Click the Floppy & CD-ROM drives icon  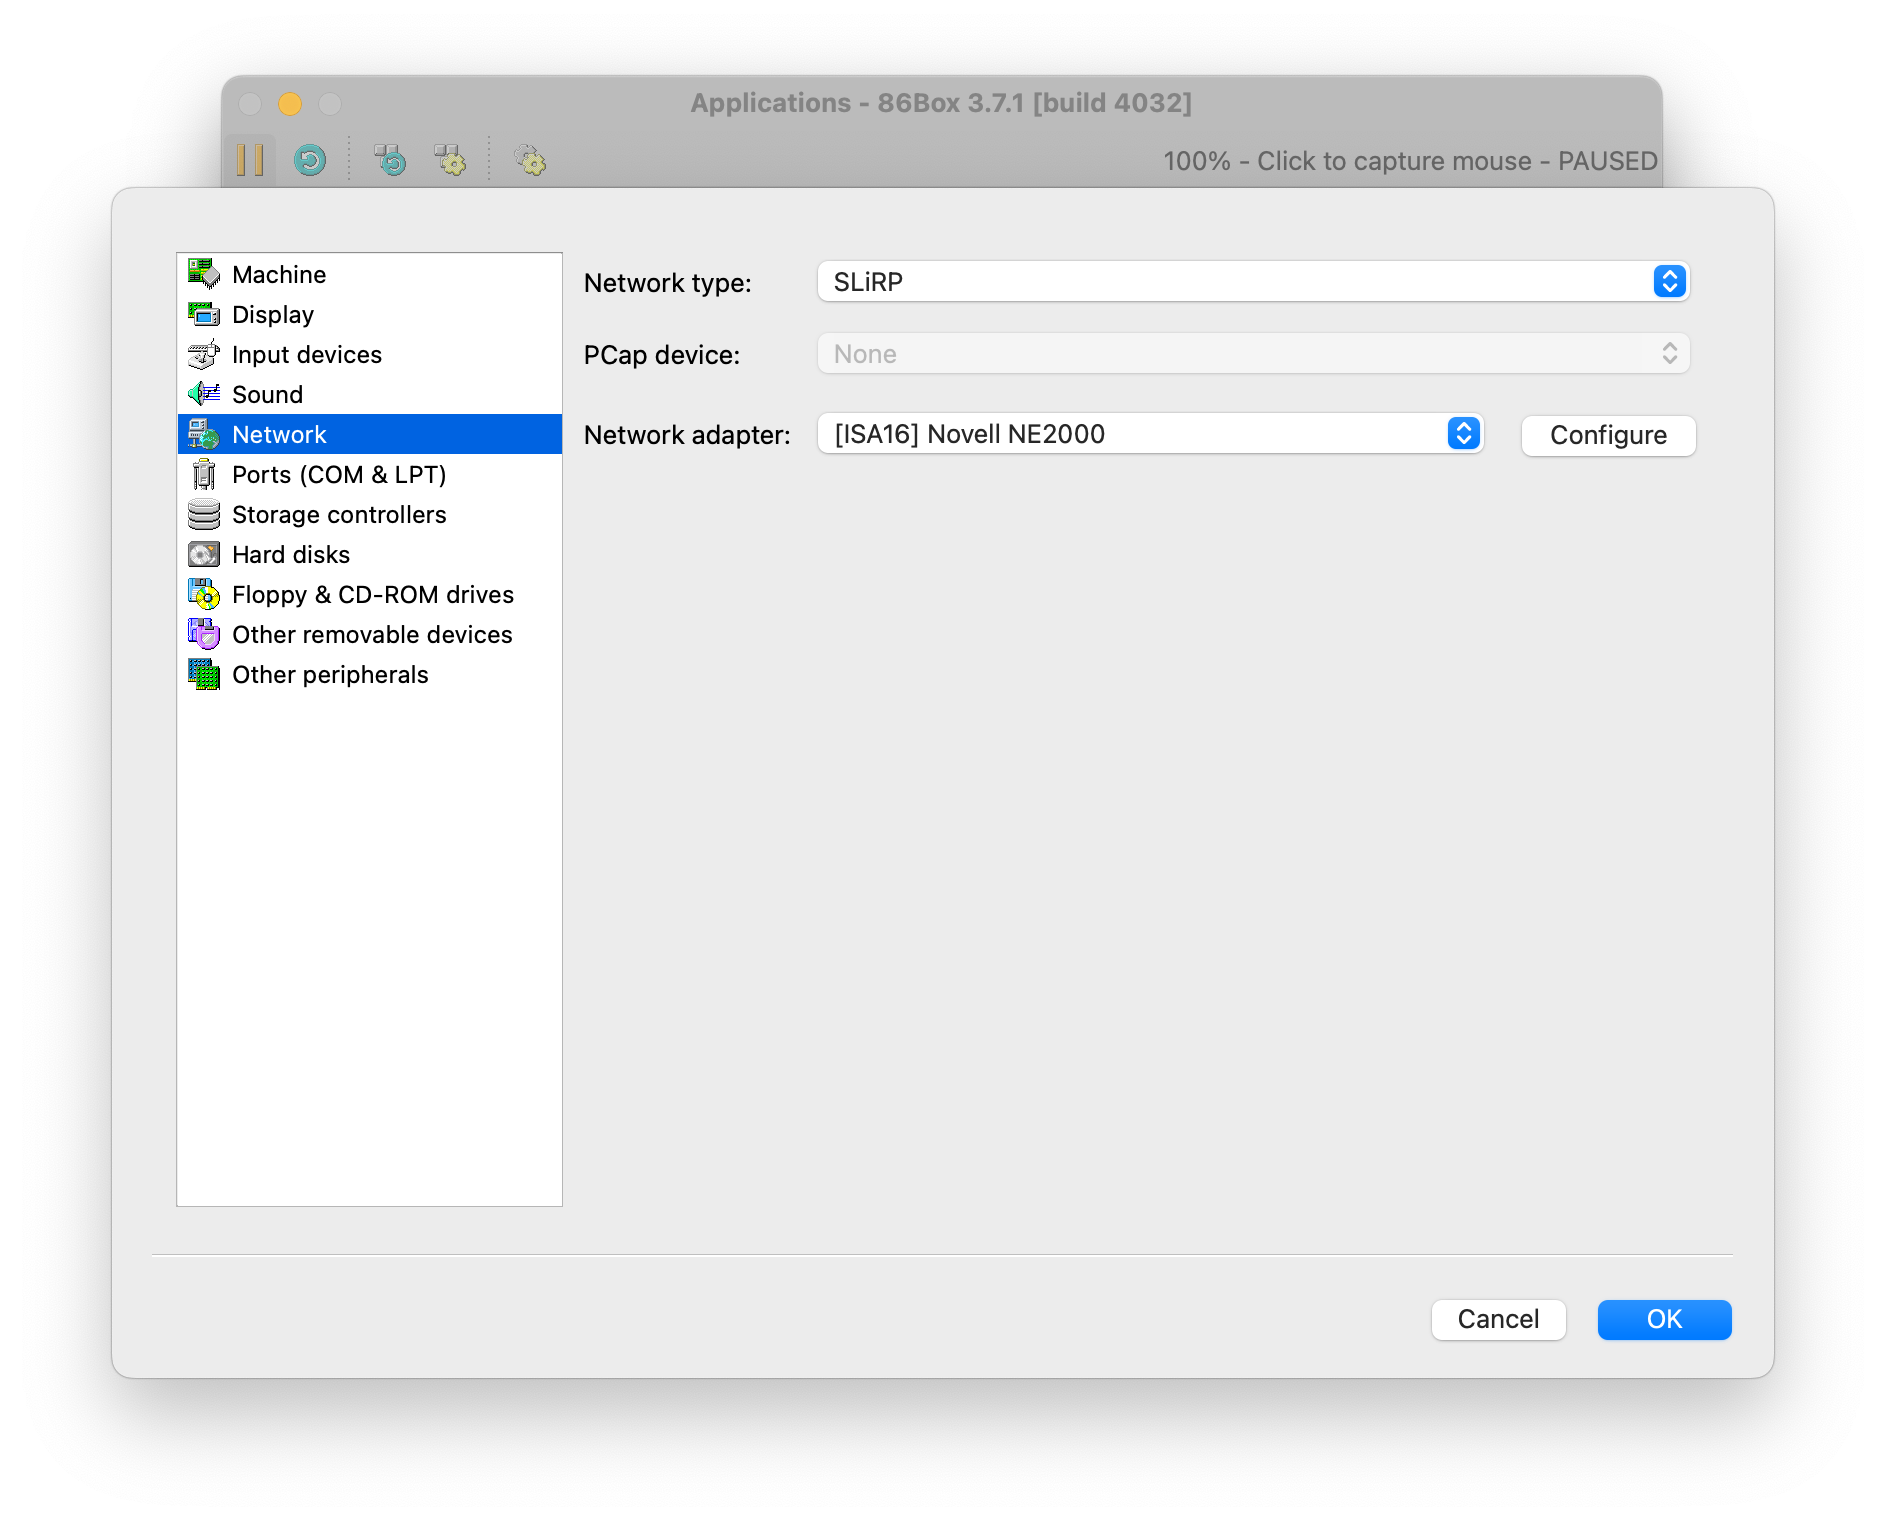pyautogui.click(x=204, y=594)
